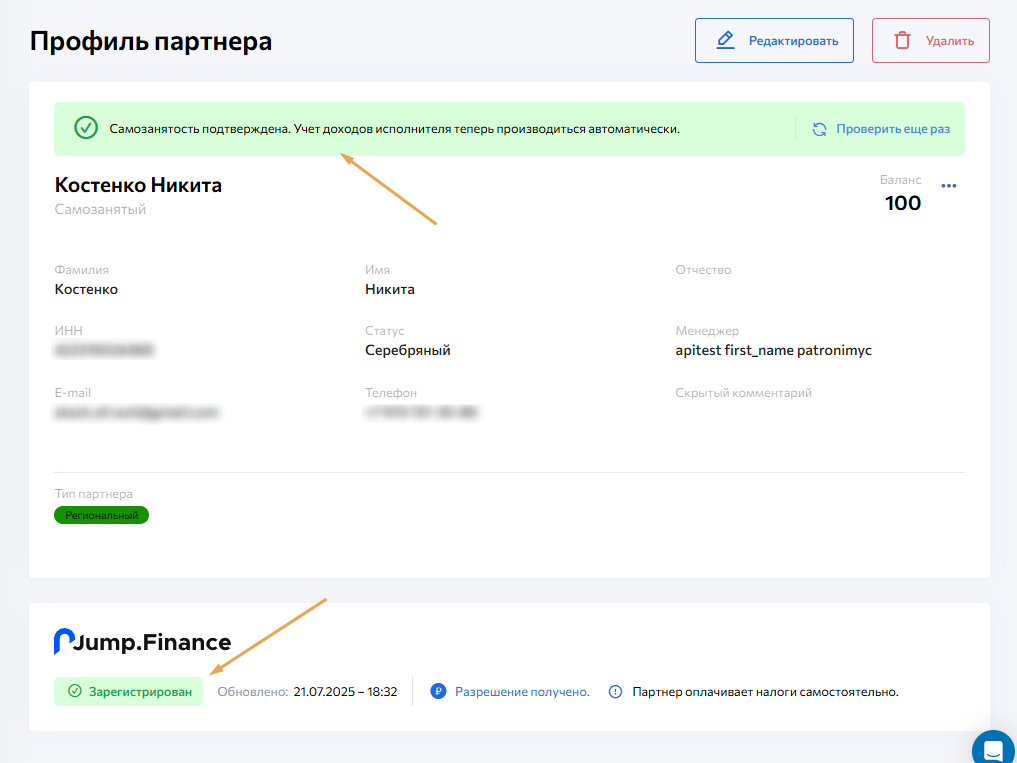Click the balance value 100
This screenshot has height=763, width=1017.
(903, 203)
